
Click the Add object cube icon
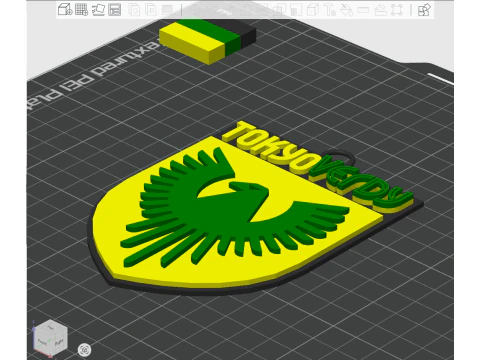(65, 10)
